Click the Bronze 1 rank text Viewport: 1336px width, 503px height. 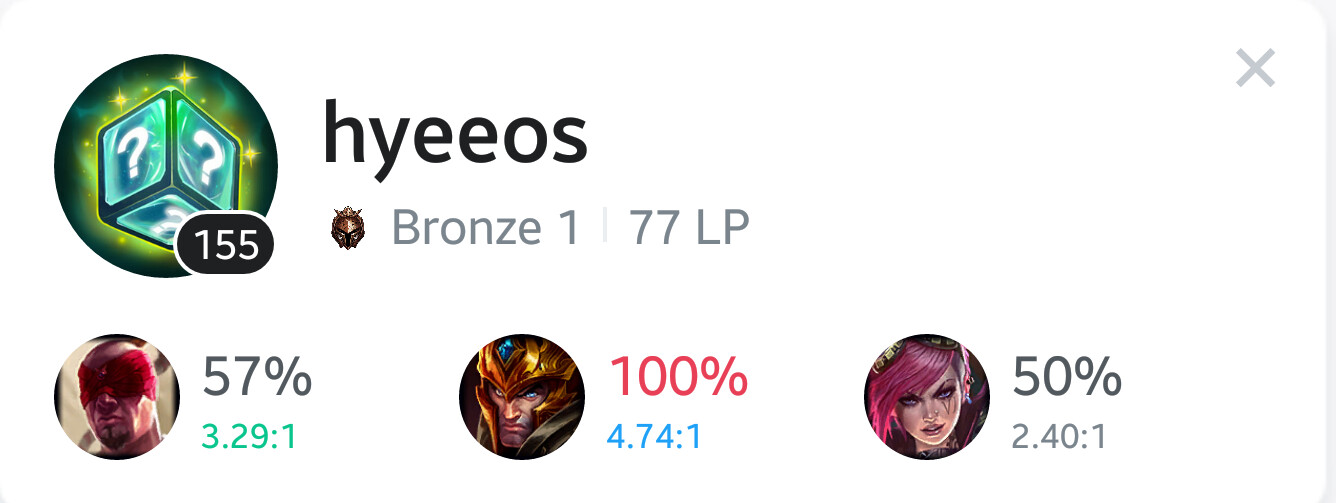coord(486,229)
